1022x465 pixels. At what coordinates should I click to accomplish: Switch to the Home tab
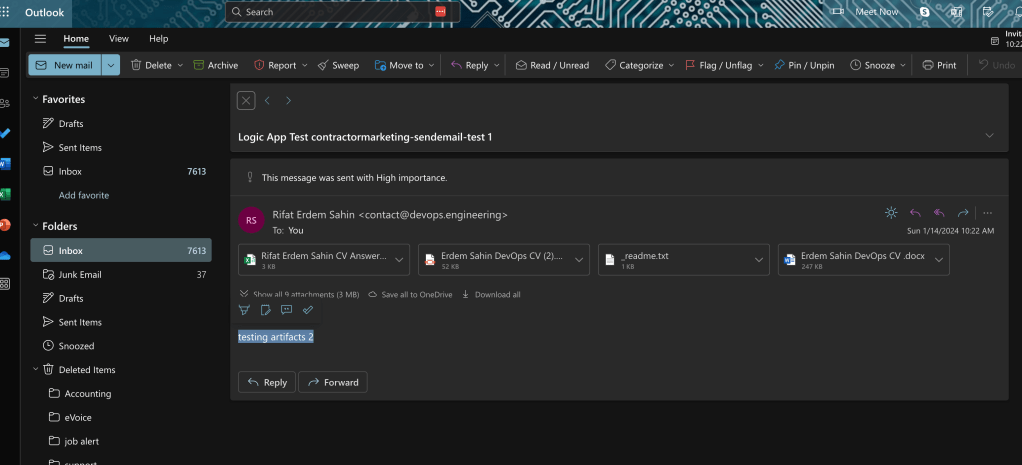click(x=76, y=38)
